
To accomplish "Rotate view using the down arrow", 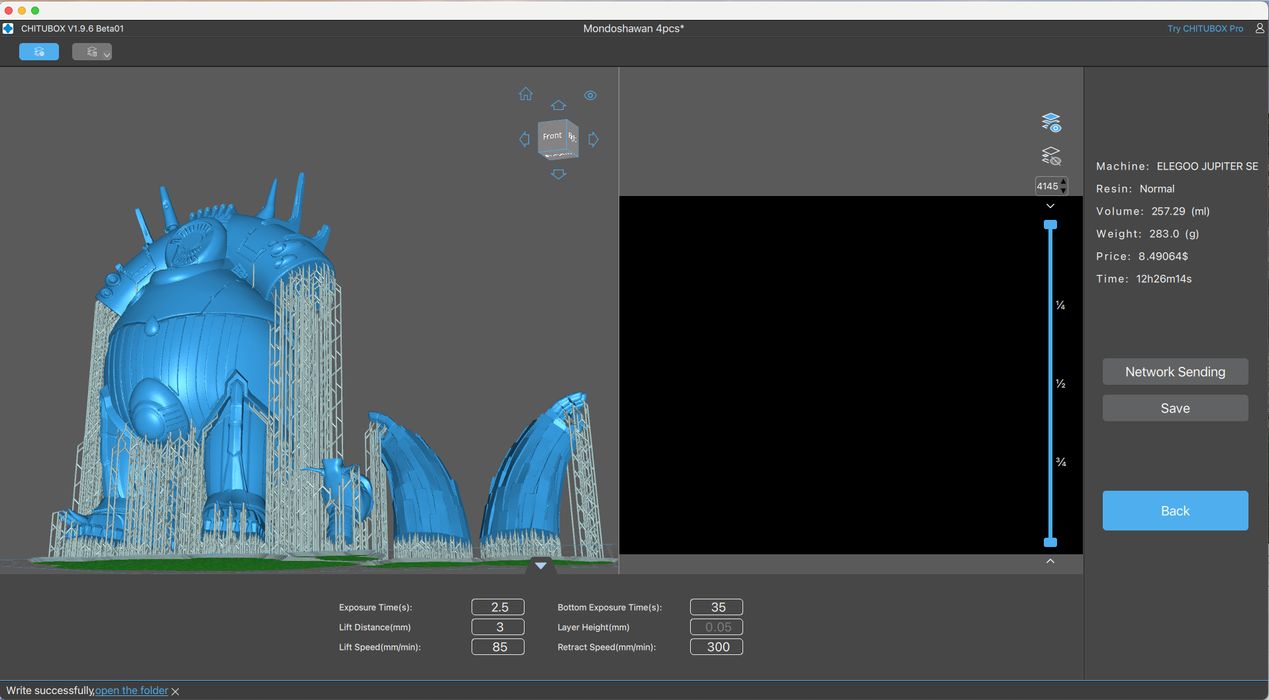I will coord(558,174).
